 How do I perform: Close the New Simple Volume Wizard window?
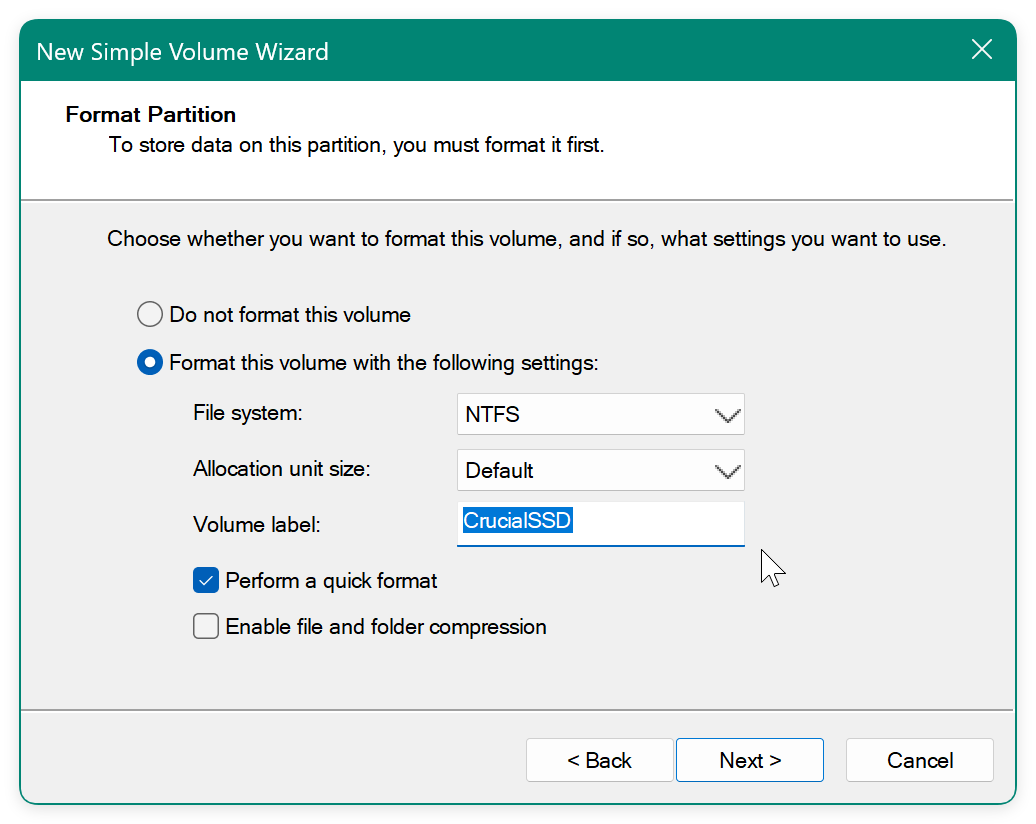tap(982, 50)
